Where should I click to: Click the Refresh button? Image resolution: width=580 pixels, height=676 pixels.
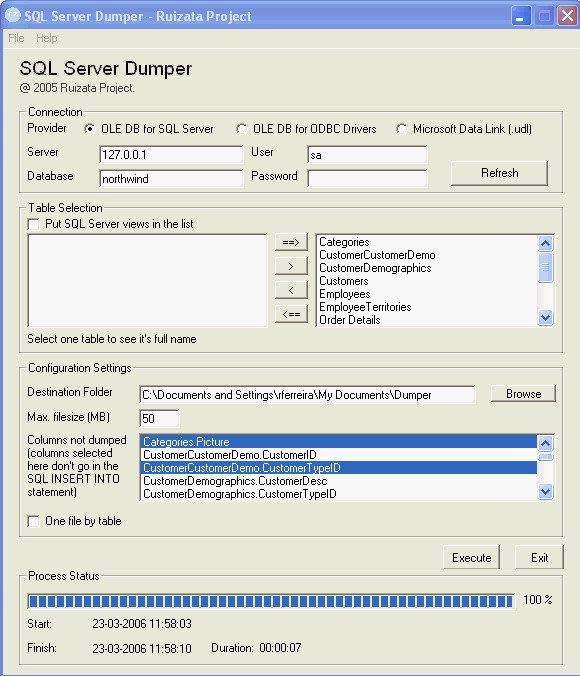click(x=499, y=173)
